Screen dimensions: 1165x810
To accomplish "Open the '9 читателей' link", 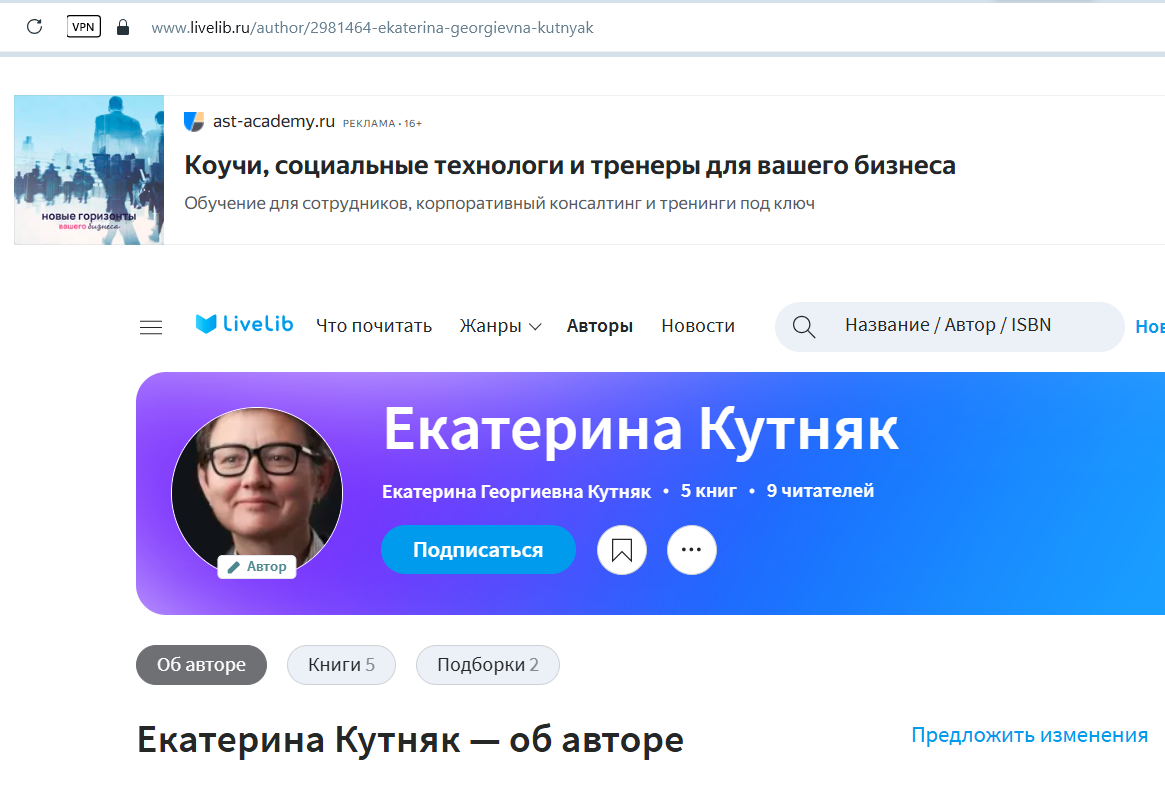I will coord(820,491).
